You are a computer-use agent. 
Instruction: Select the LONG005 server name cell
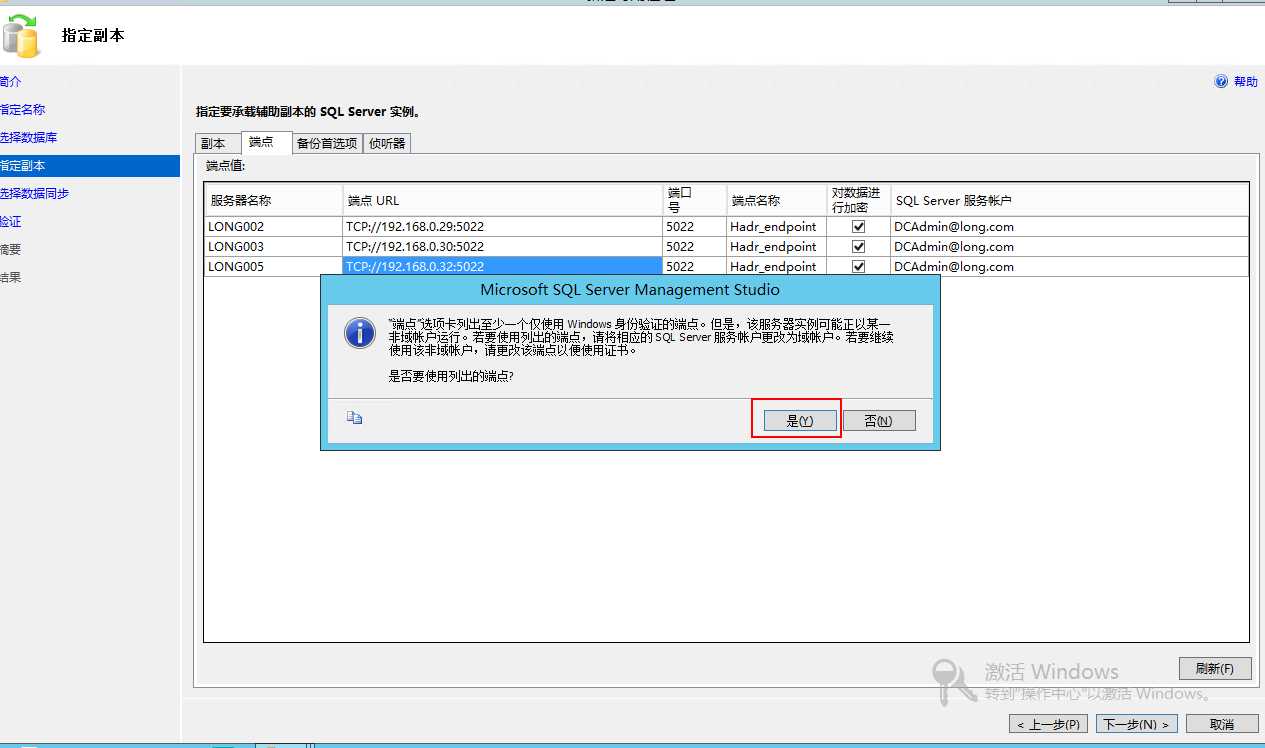[x=273, y=267]
